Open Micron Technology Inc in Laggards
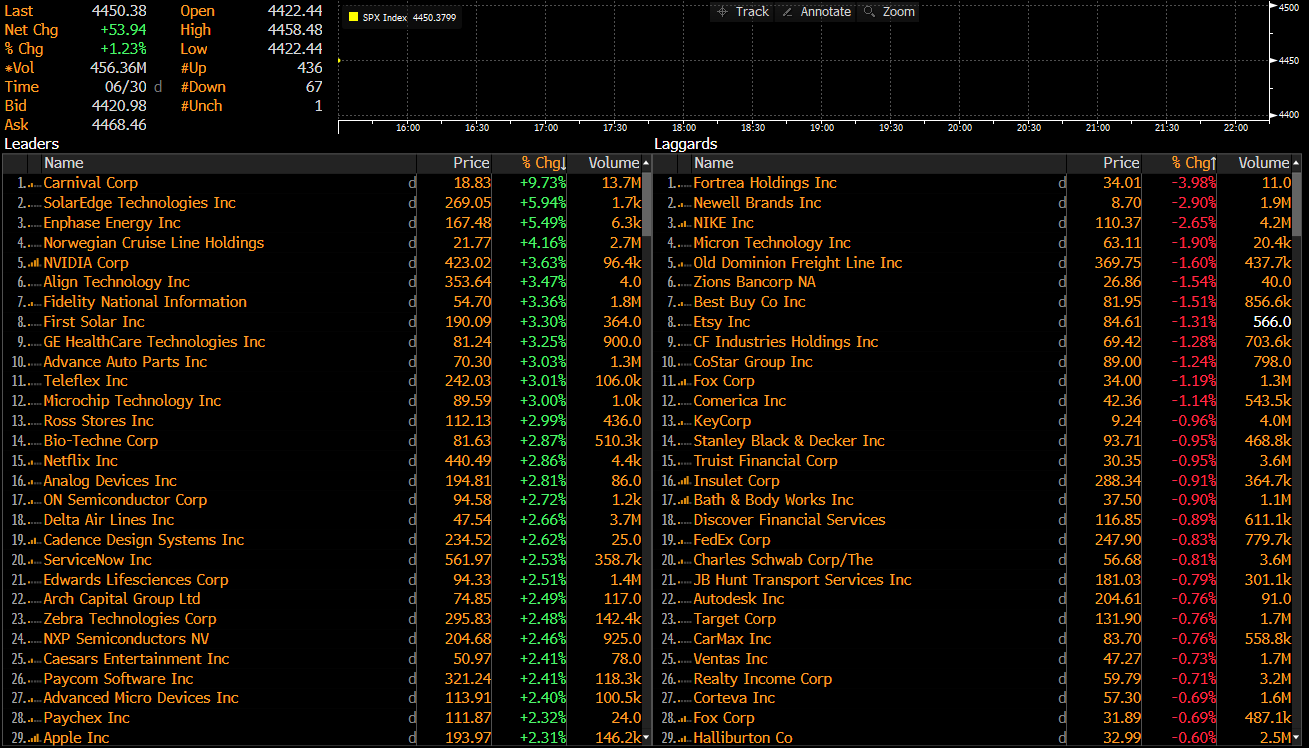 pyautogui.click(x=772, y=243)
